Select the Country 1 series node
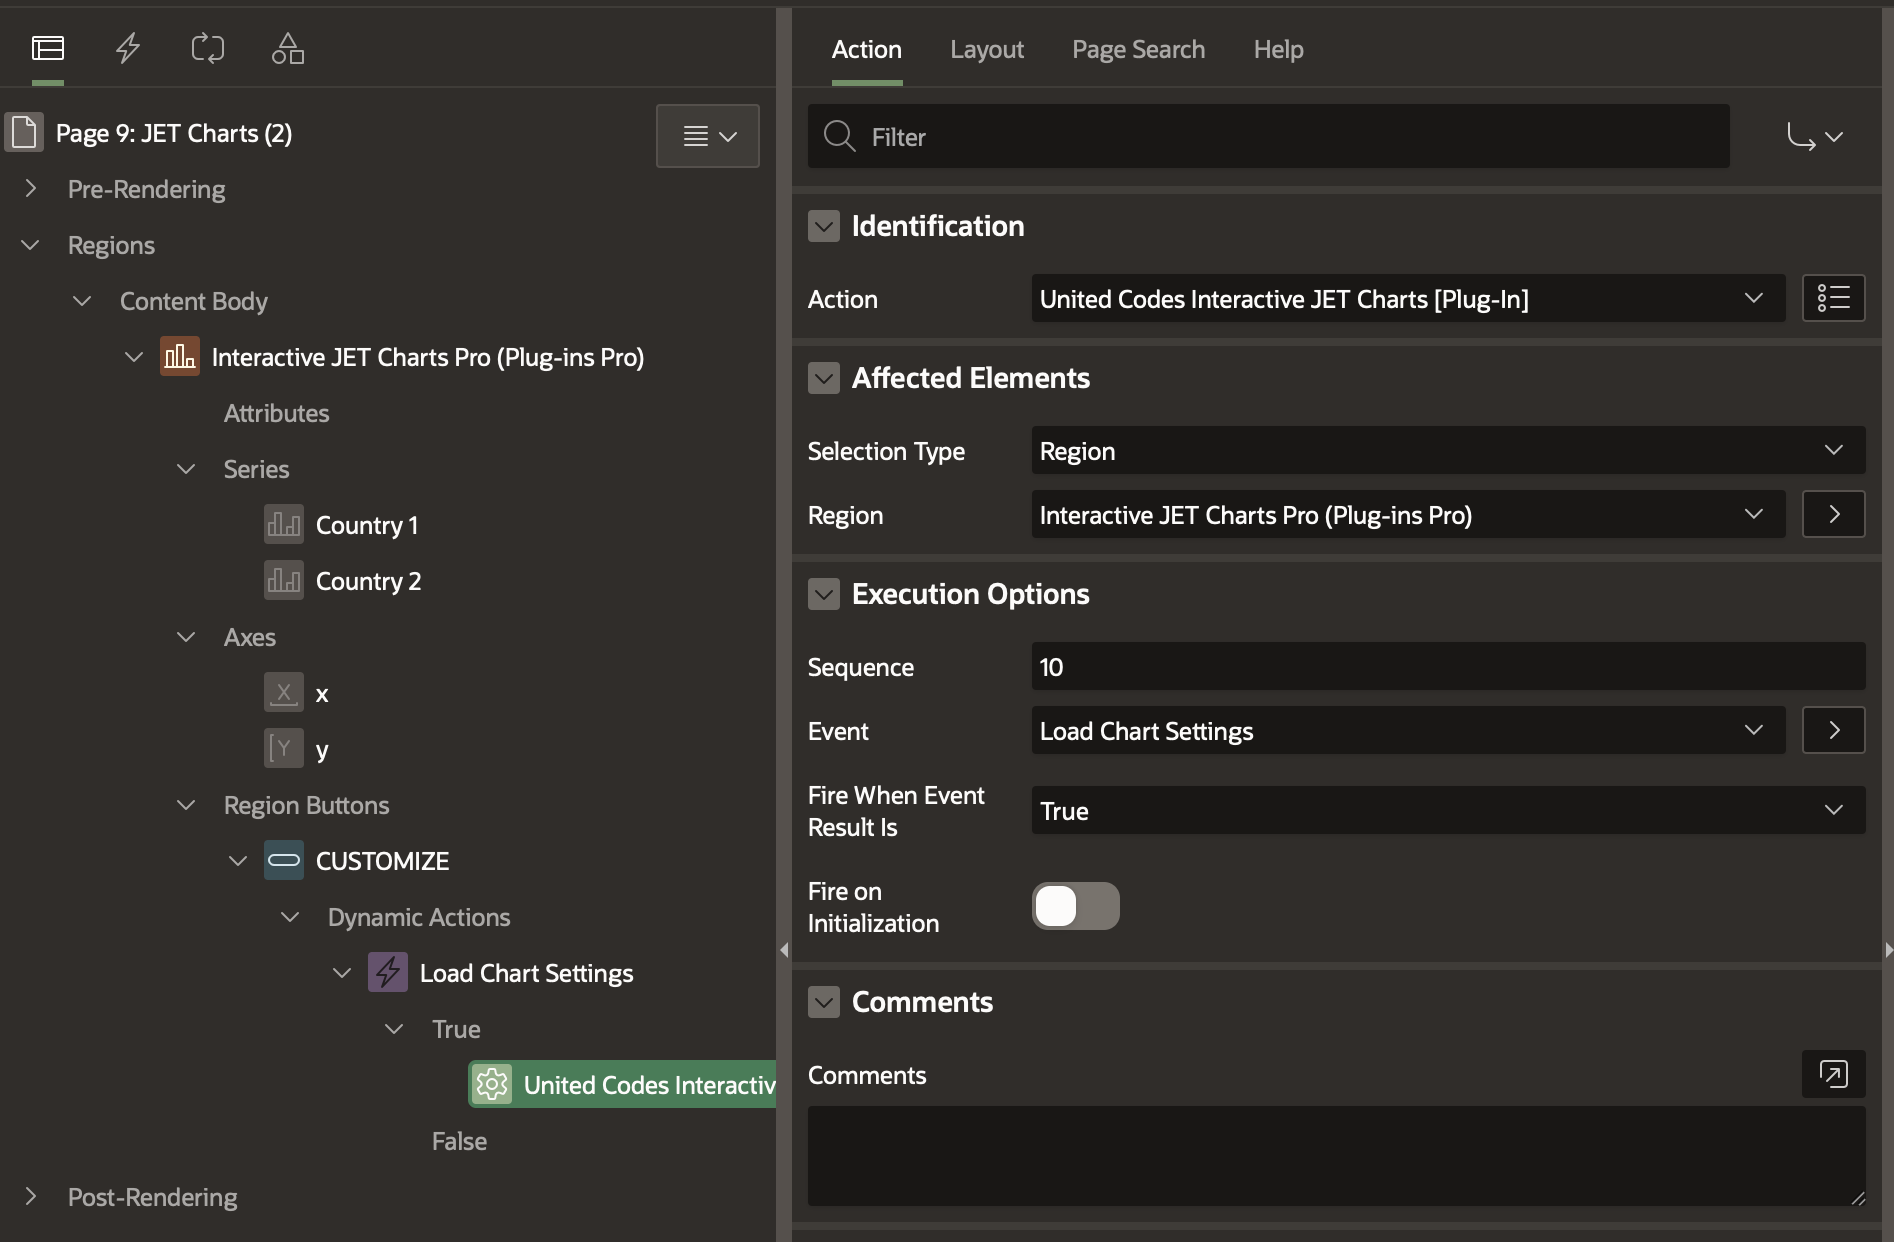This screenshot has width=1894, height=1242. [366, 525]
